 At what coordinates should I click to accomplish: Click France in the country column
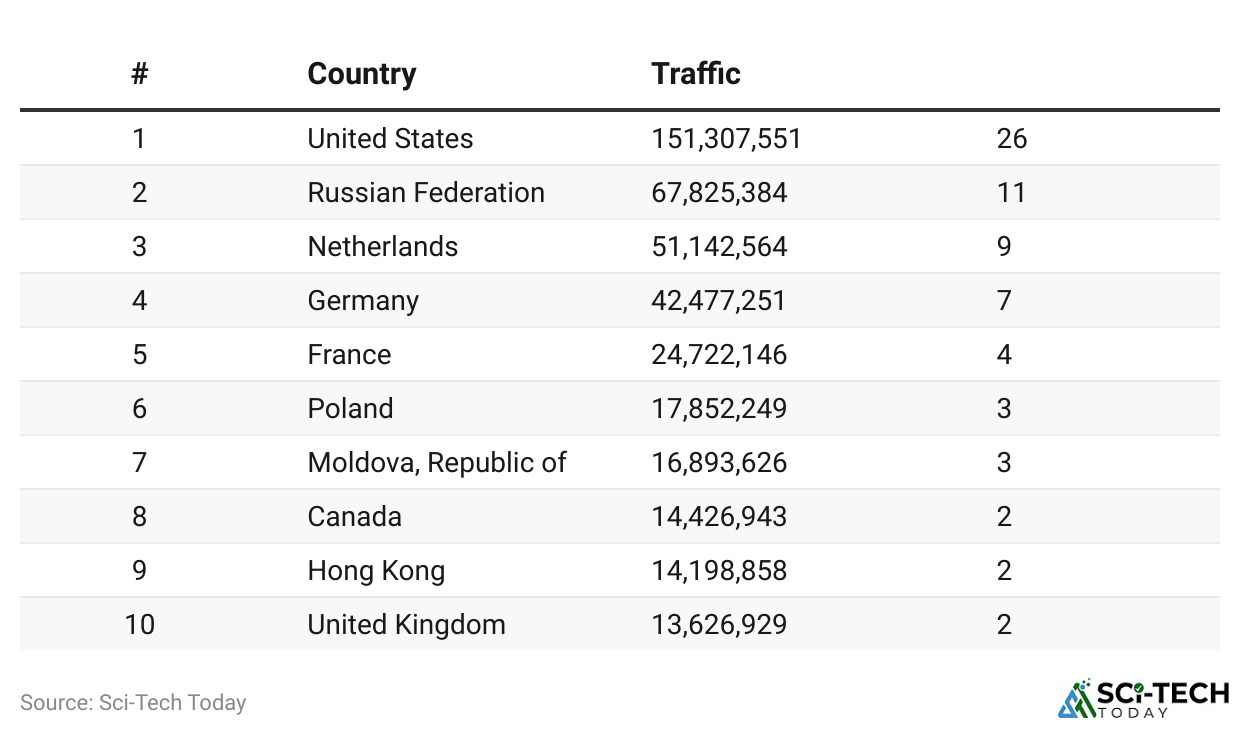349,355
